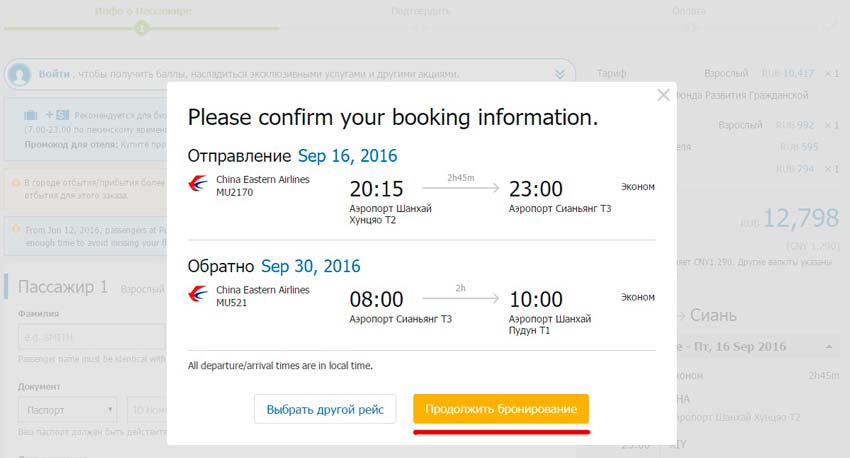Click the document ID number input field
This screenshot has width=850, height=458.
147,409
